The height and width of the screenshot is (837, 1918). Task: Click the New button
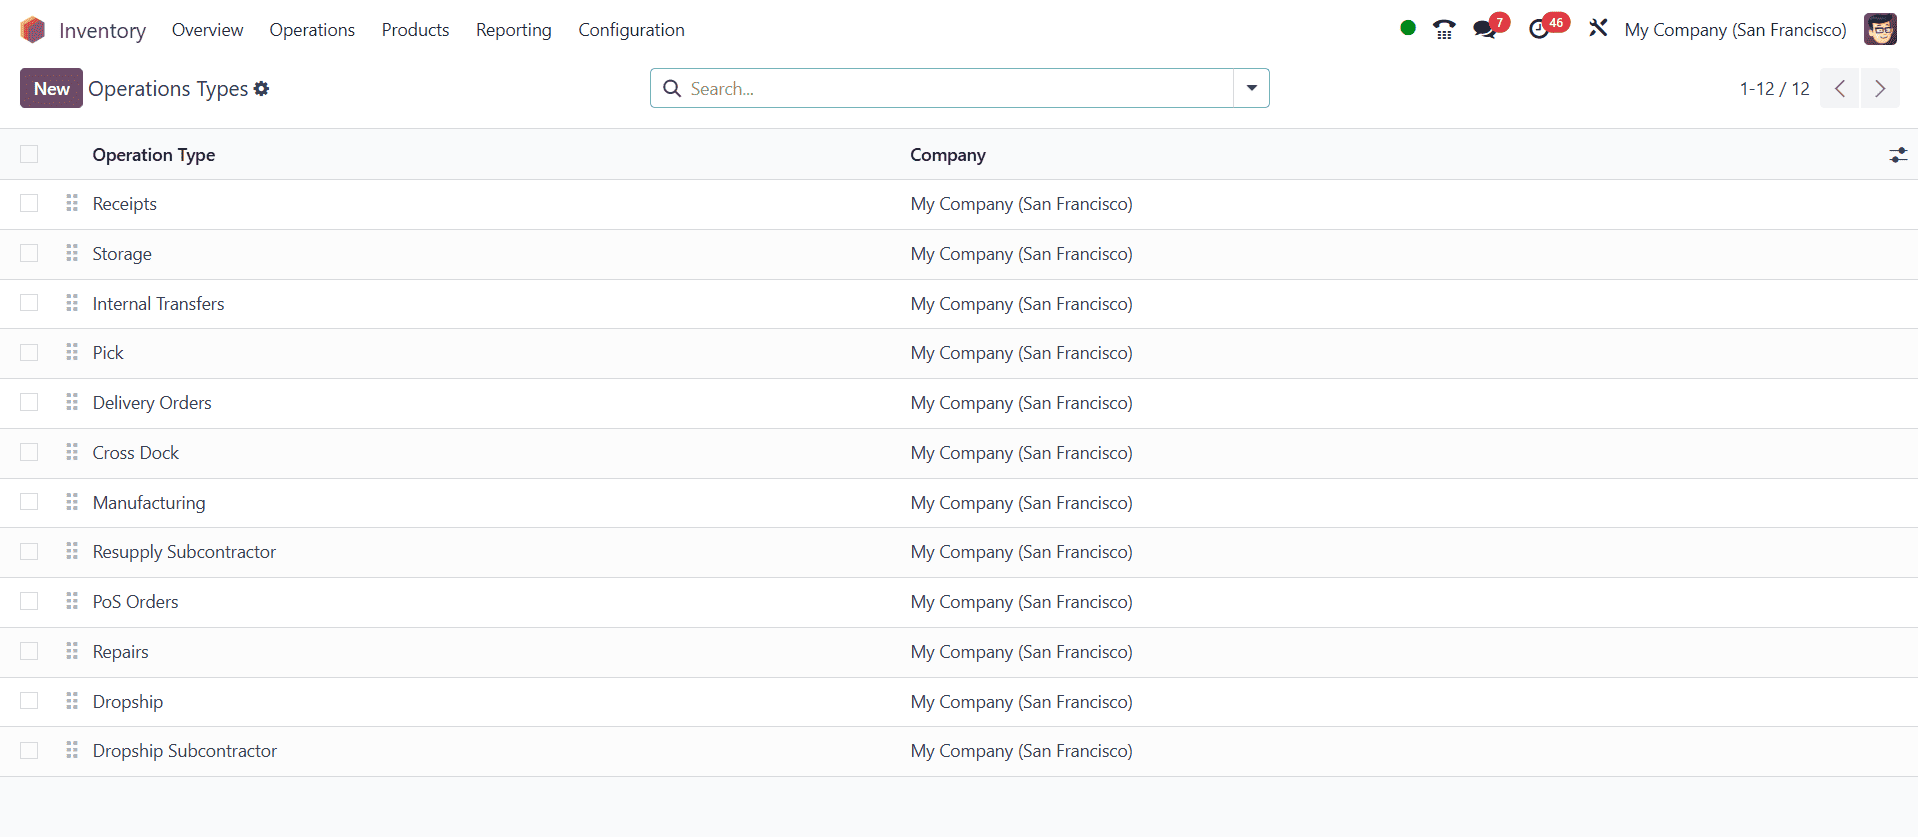pyautogui.click(x=51, y=89)
